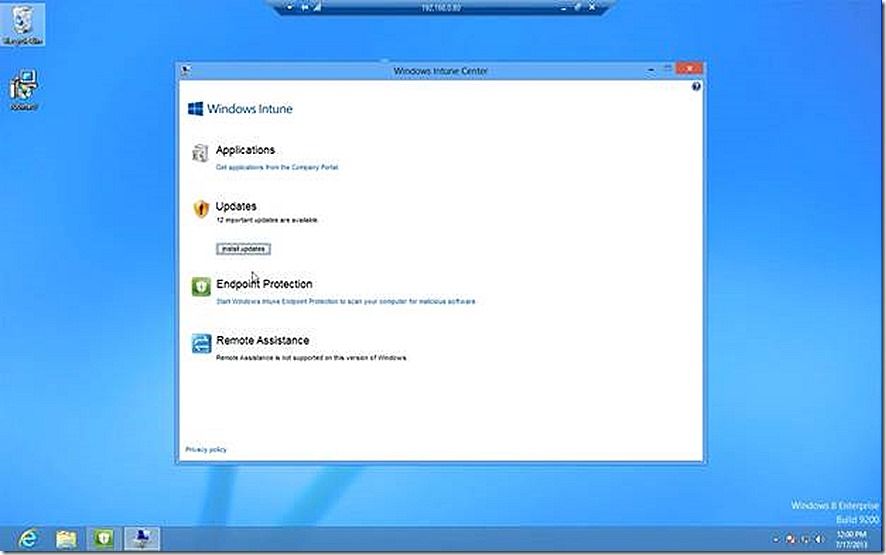Click the Windows Intune logo
The image size is (886, 555).
pos(240,109)
